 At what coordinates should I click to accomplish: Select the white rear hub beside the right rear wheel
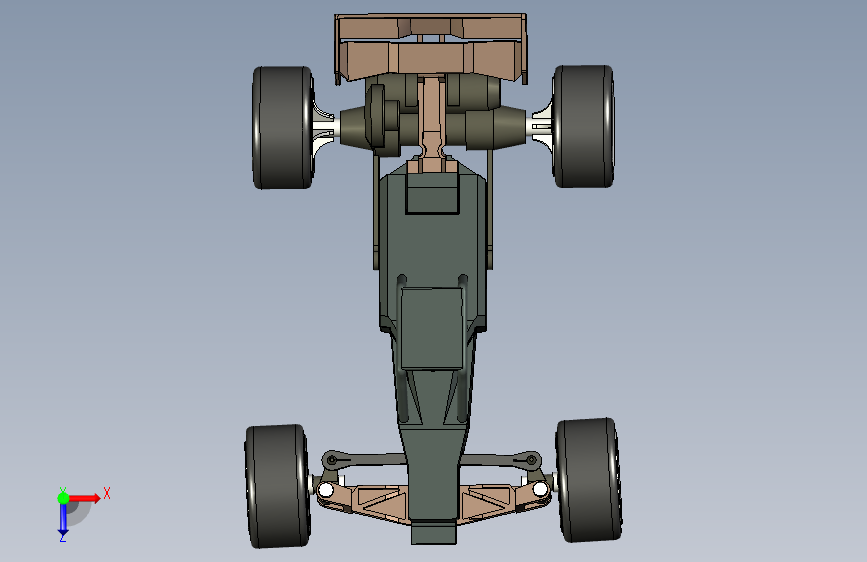[x=542, y=127]
